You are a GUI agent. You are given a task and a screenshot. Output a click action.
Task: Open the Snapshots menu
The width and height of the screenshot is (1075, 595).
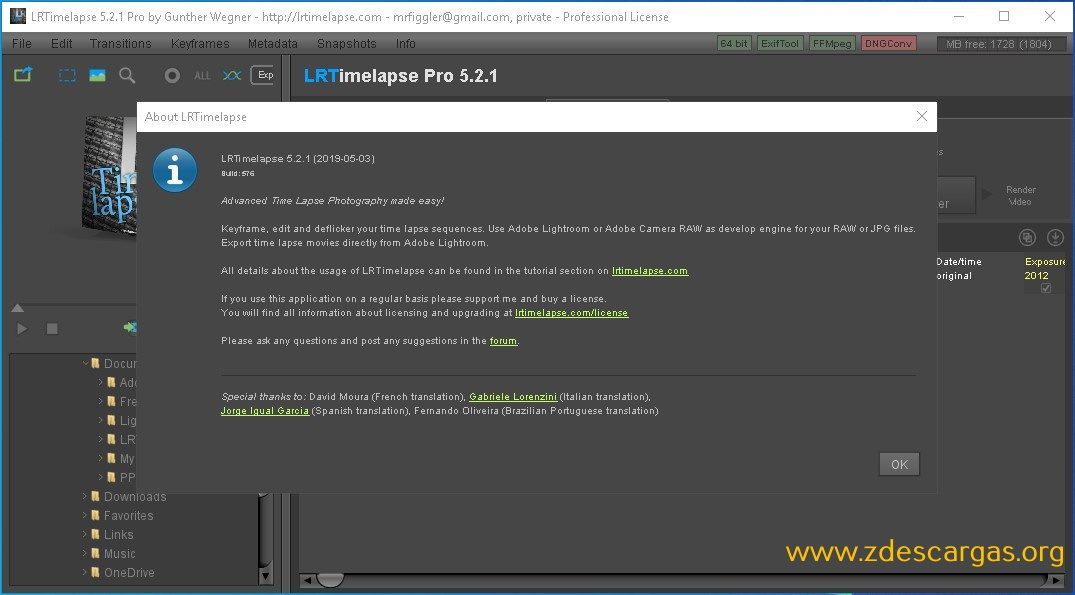coord(346,43)
